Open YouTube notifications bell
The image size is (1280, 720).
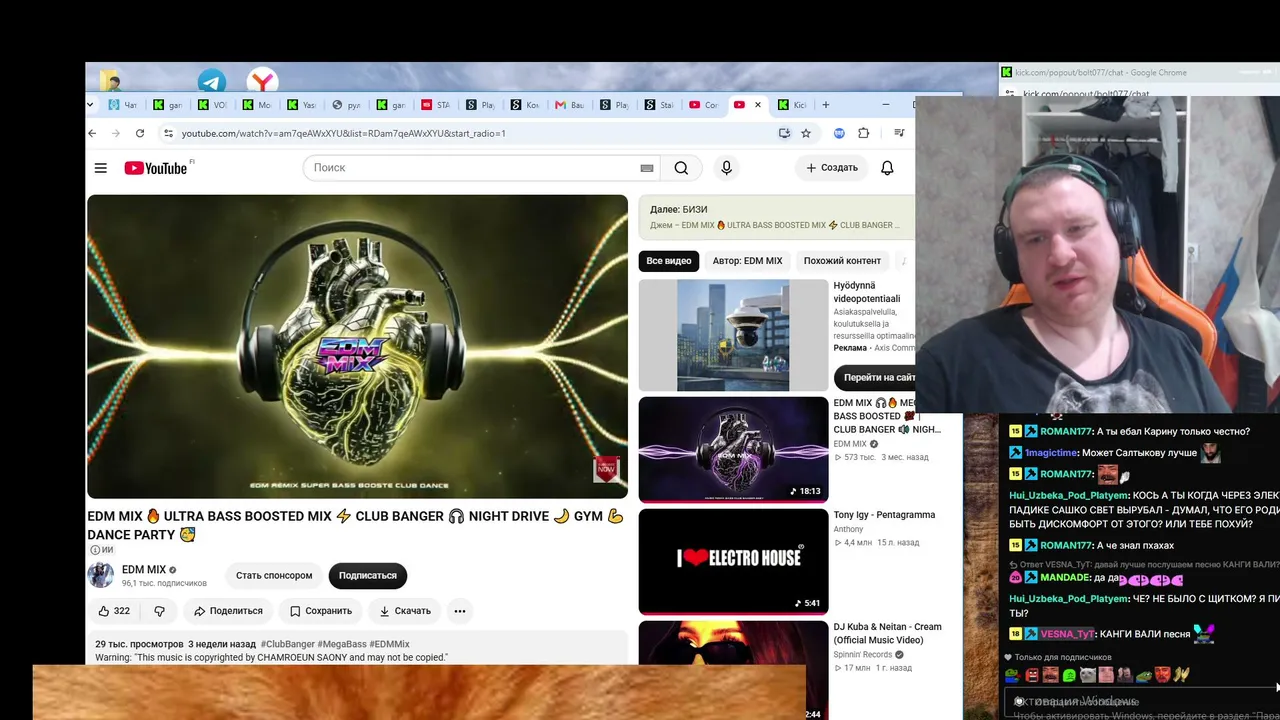click(887, 168)
